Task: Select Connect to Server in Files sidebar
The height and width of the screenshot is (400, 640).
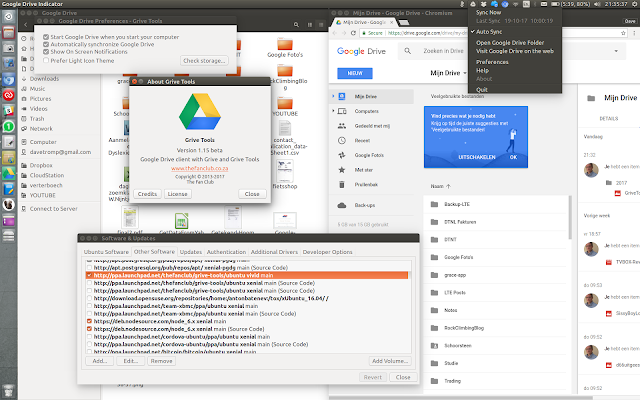Action: click(x=53, y=209)
